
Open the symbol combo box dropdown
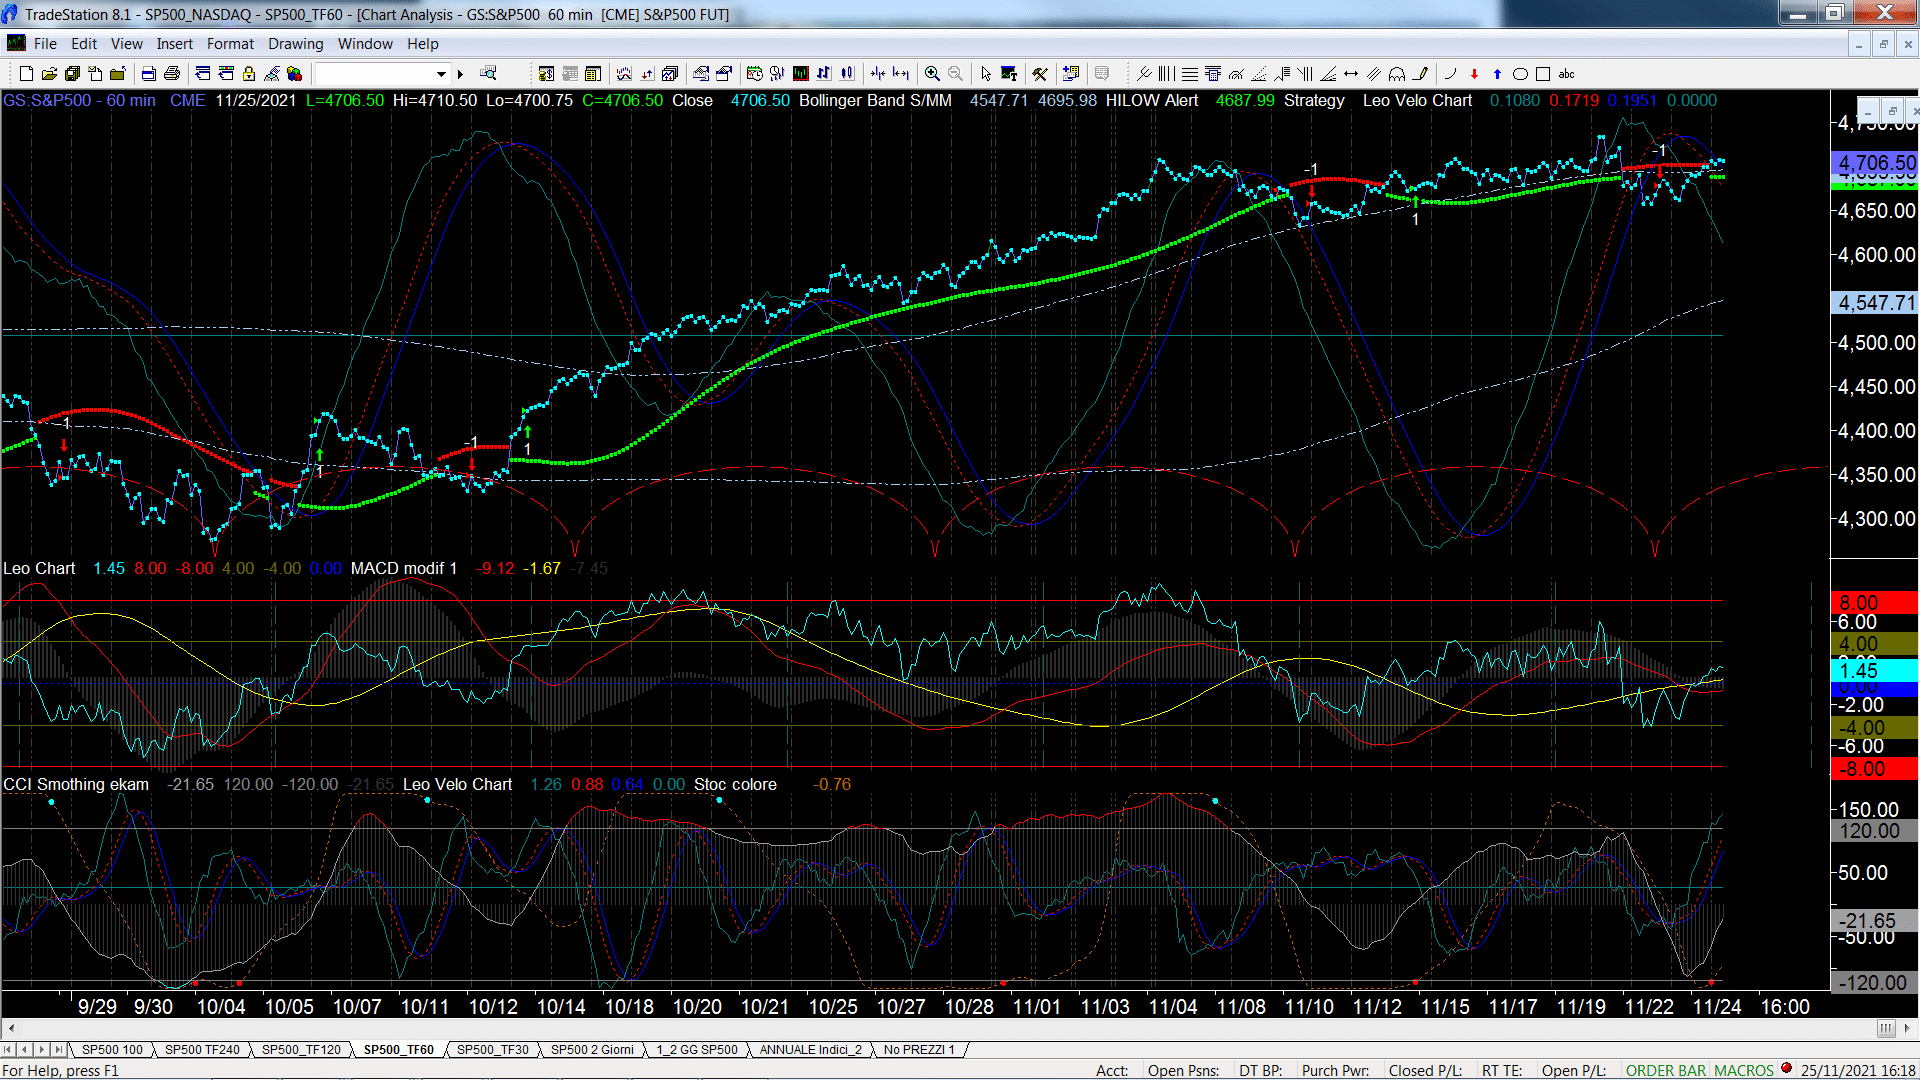tap(441, 74)
